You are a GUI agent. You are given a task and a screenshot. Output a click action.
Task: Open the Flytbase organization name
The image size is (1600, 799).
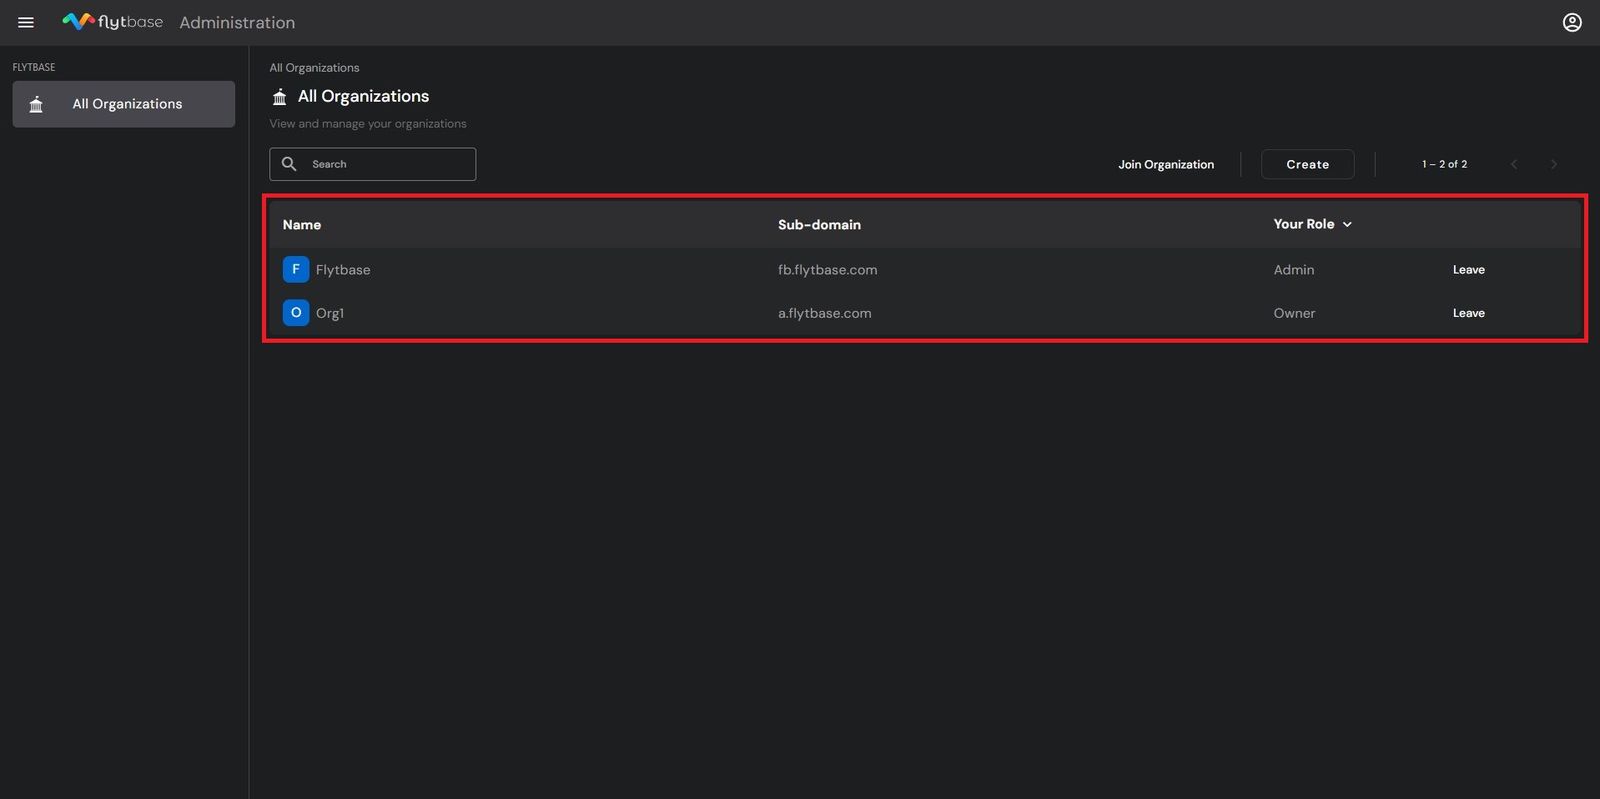point(343,270)
